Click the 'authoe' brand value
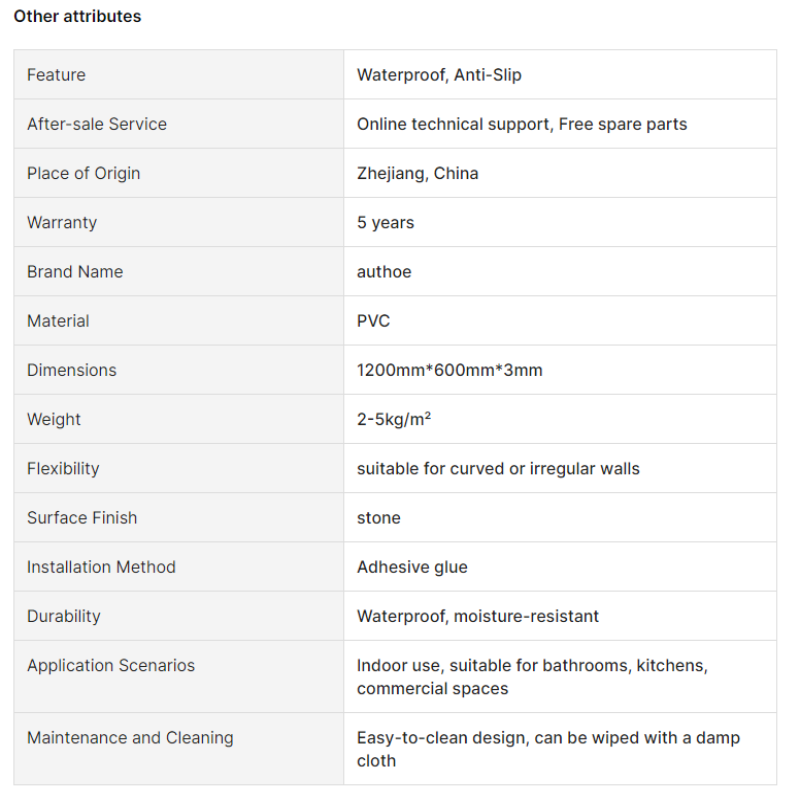800x800 pixels. coord(384,271)
